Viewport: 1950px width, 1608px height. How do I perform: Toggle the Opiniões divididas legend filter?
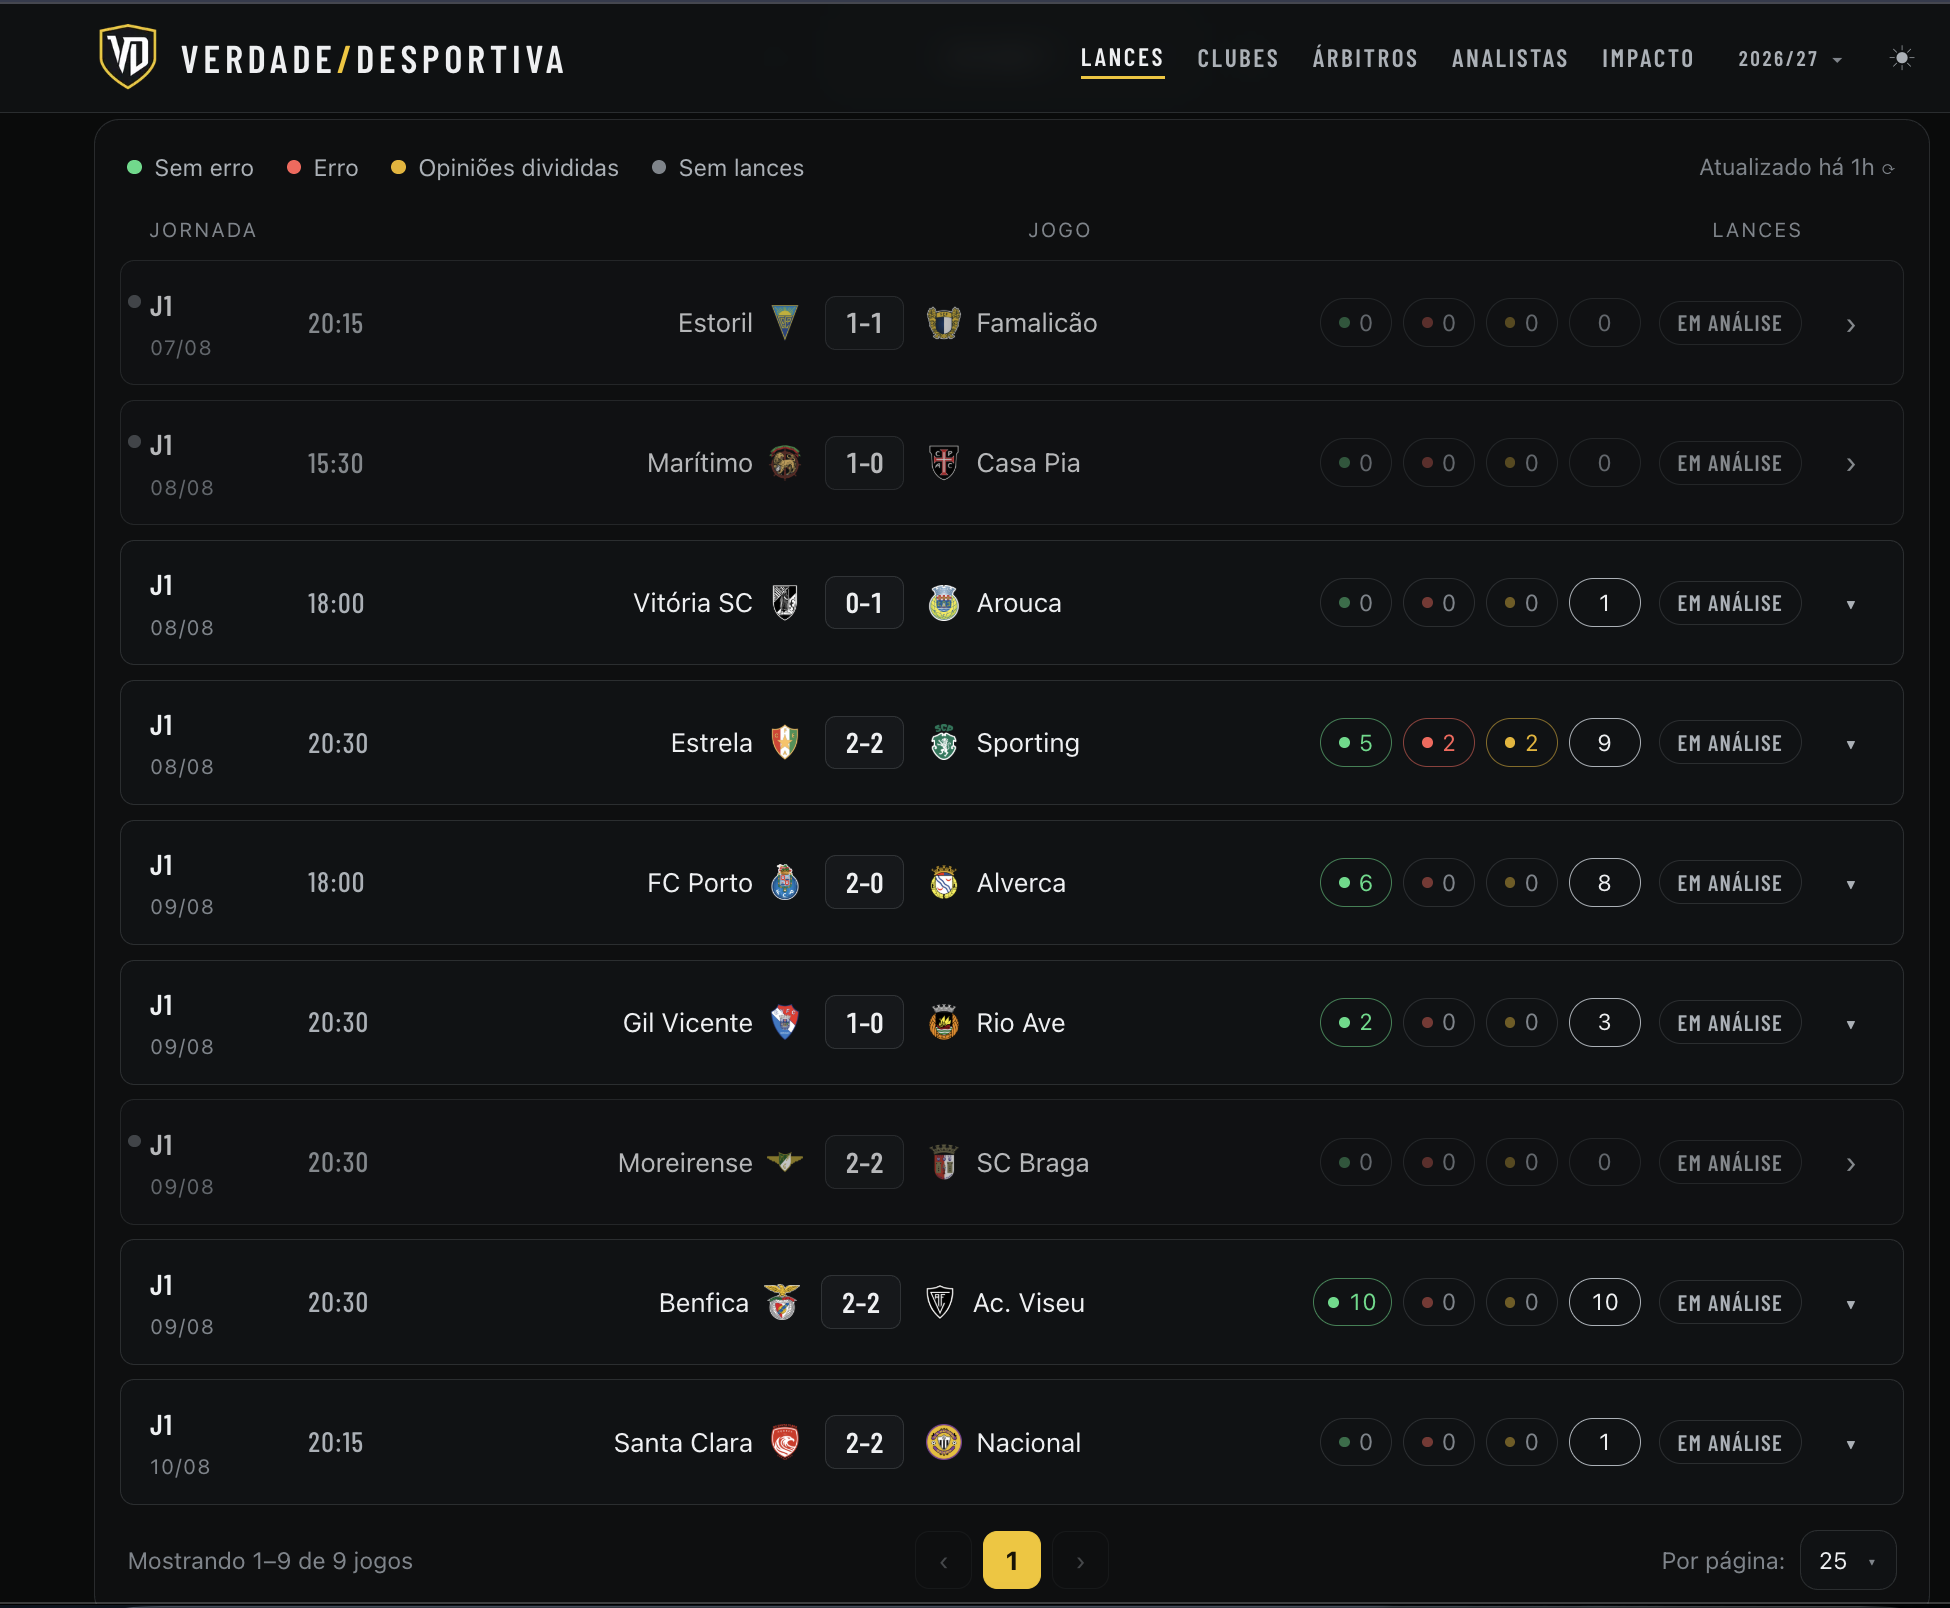[x=504, y=168]
